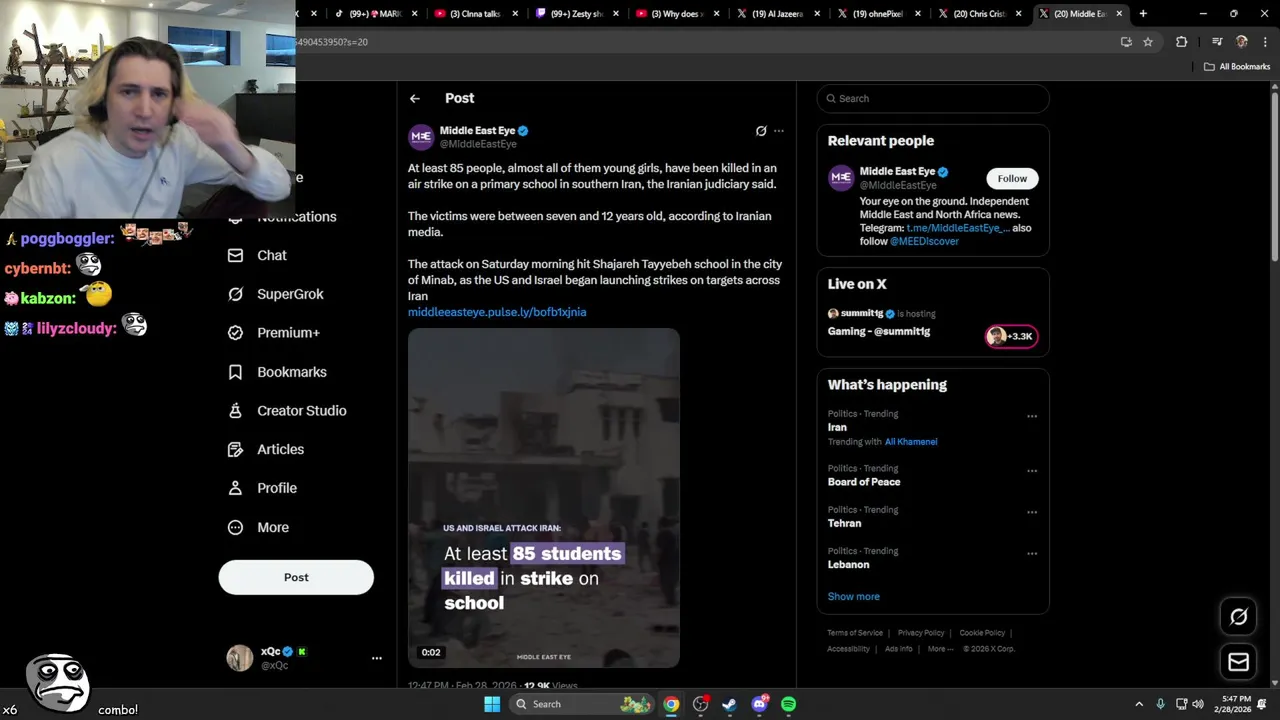Open Discord from the taskbar
This screenshot has height=720, width=1280.
coord(759,704)
